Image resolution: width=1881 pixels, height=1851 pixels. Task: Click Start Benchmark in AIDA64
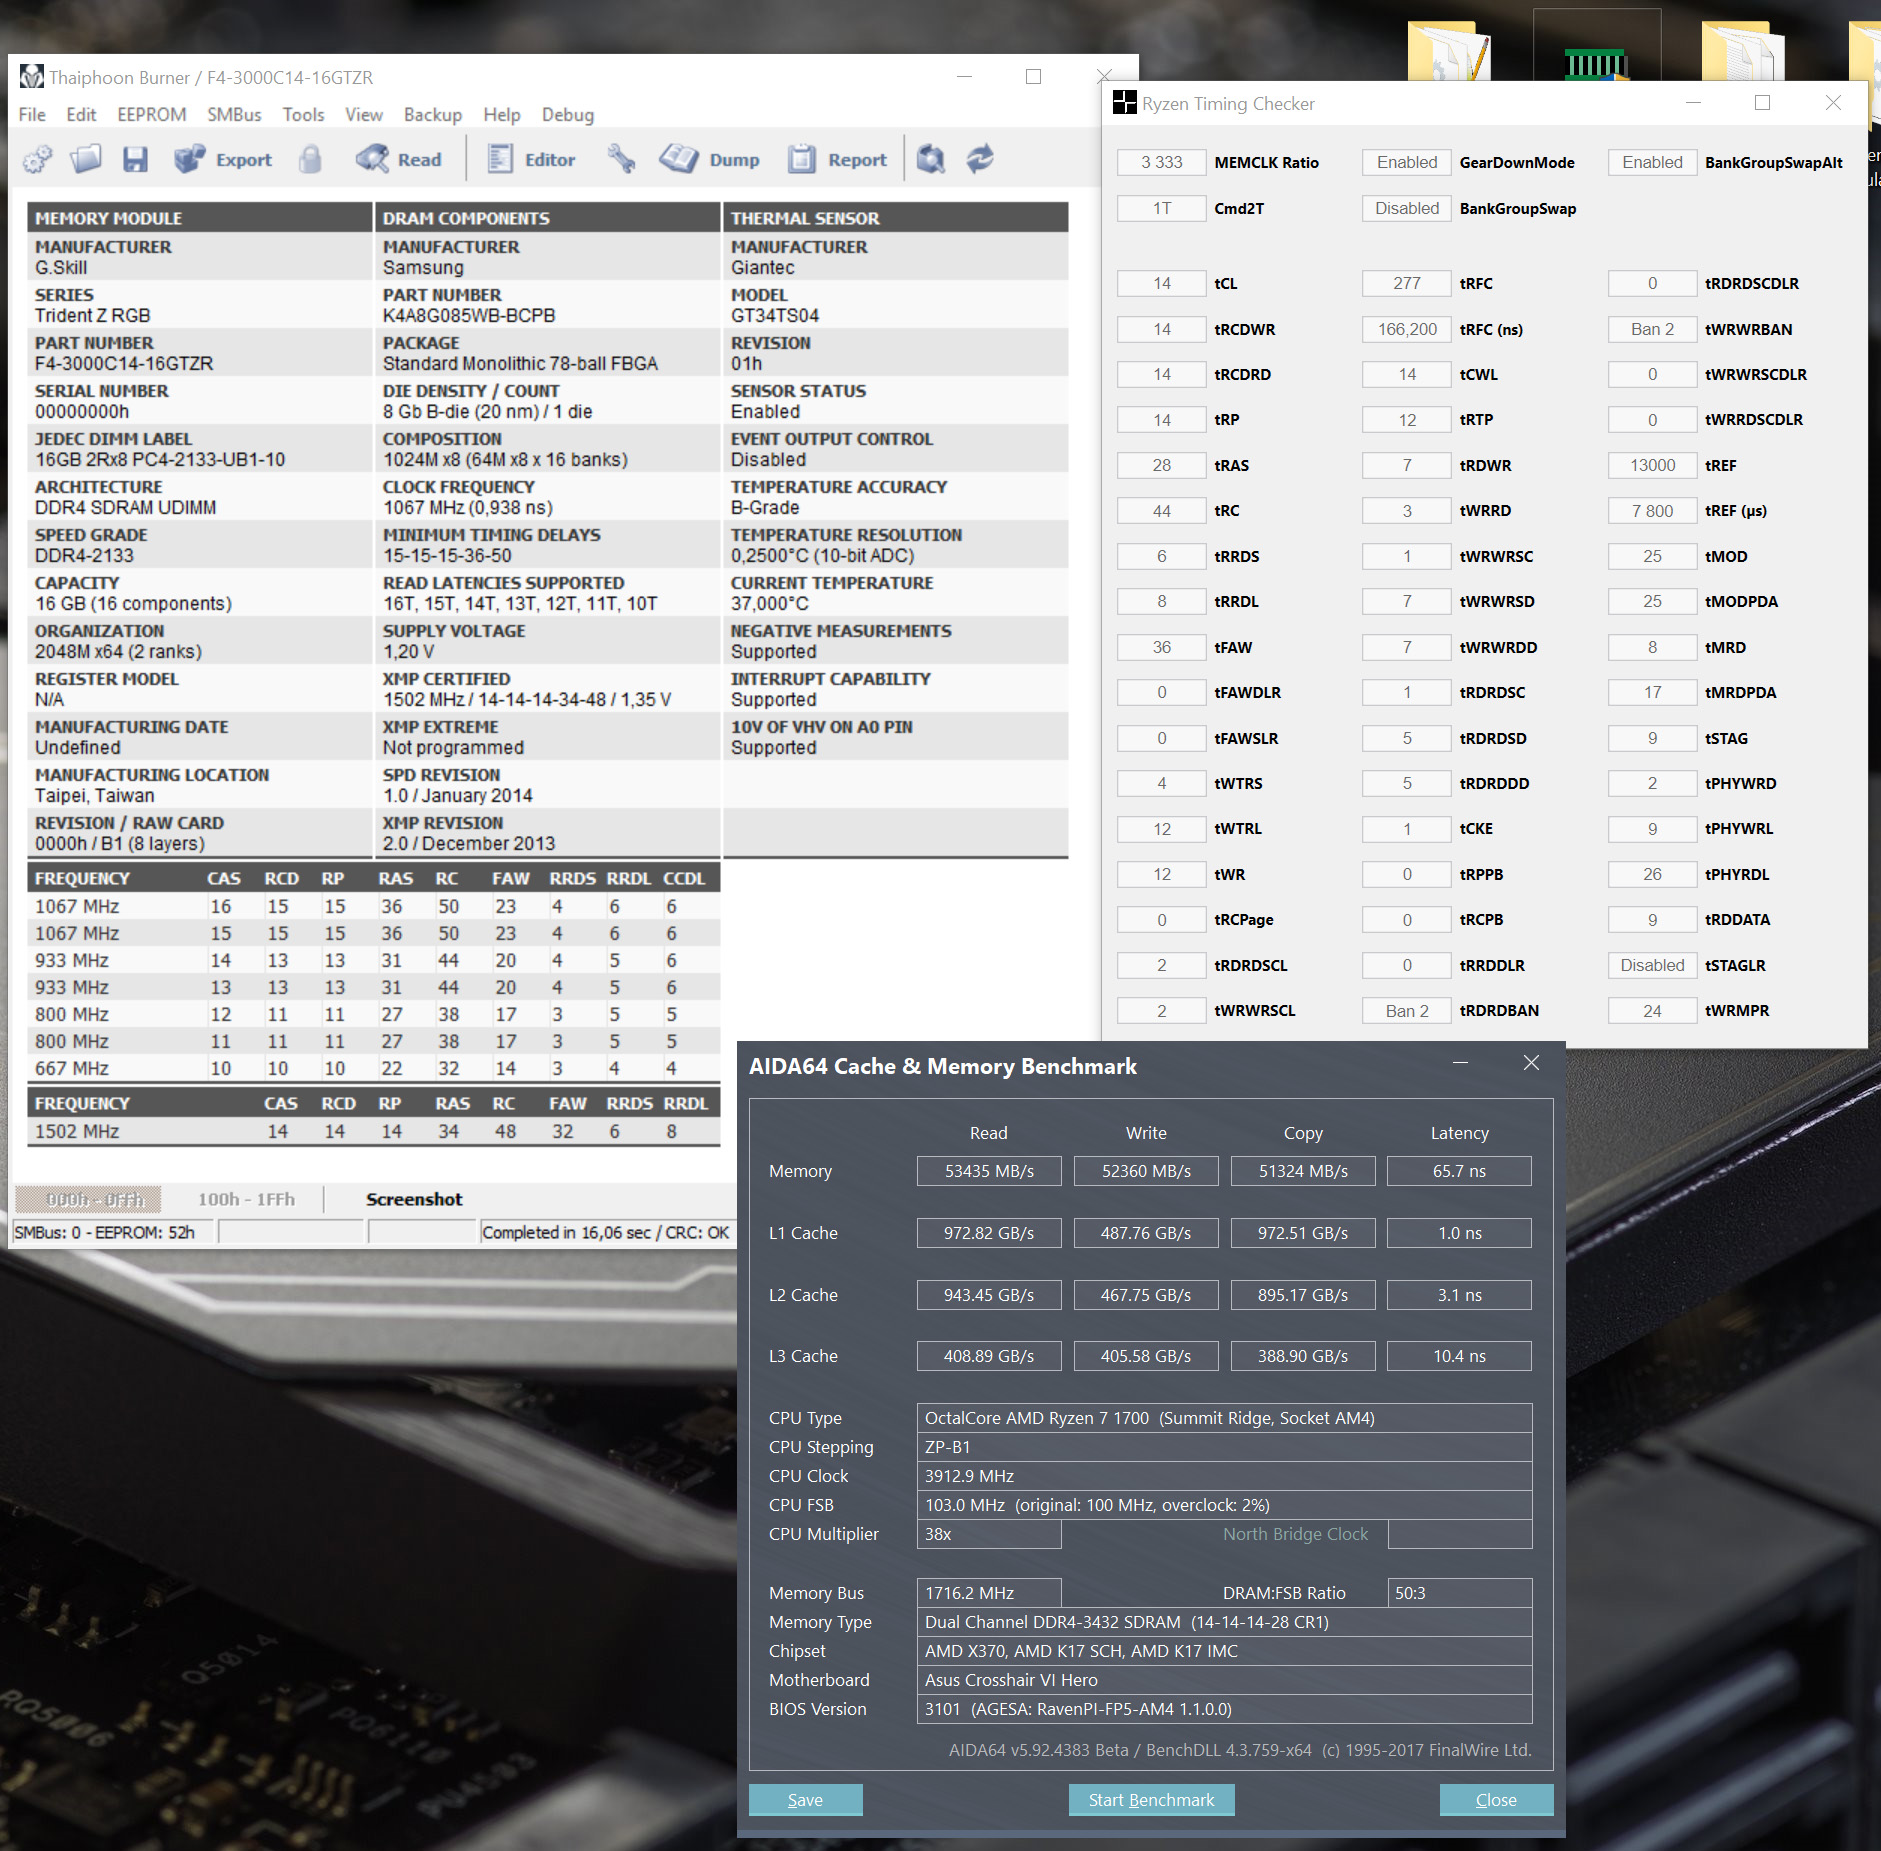[1151, 1799]
